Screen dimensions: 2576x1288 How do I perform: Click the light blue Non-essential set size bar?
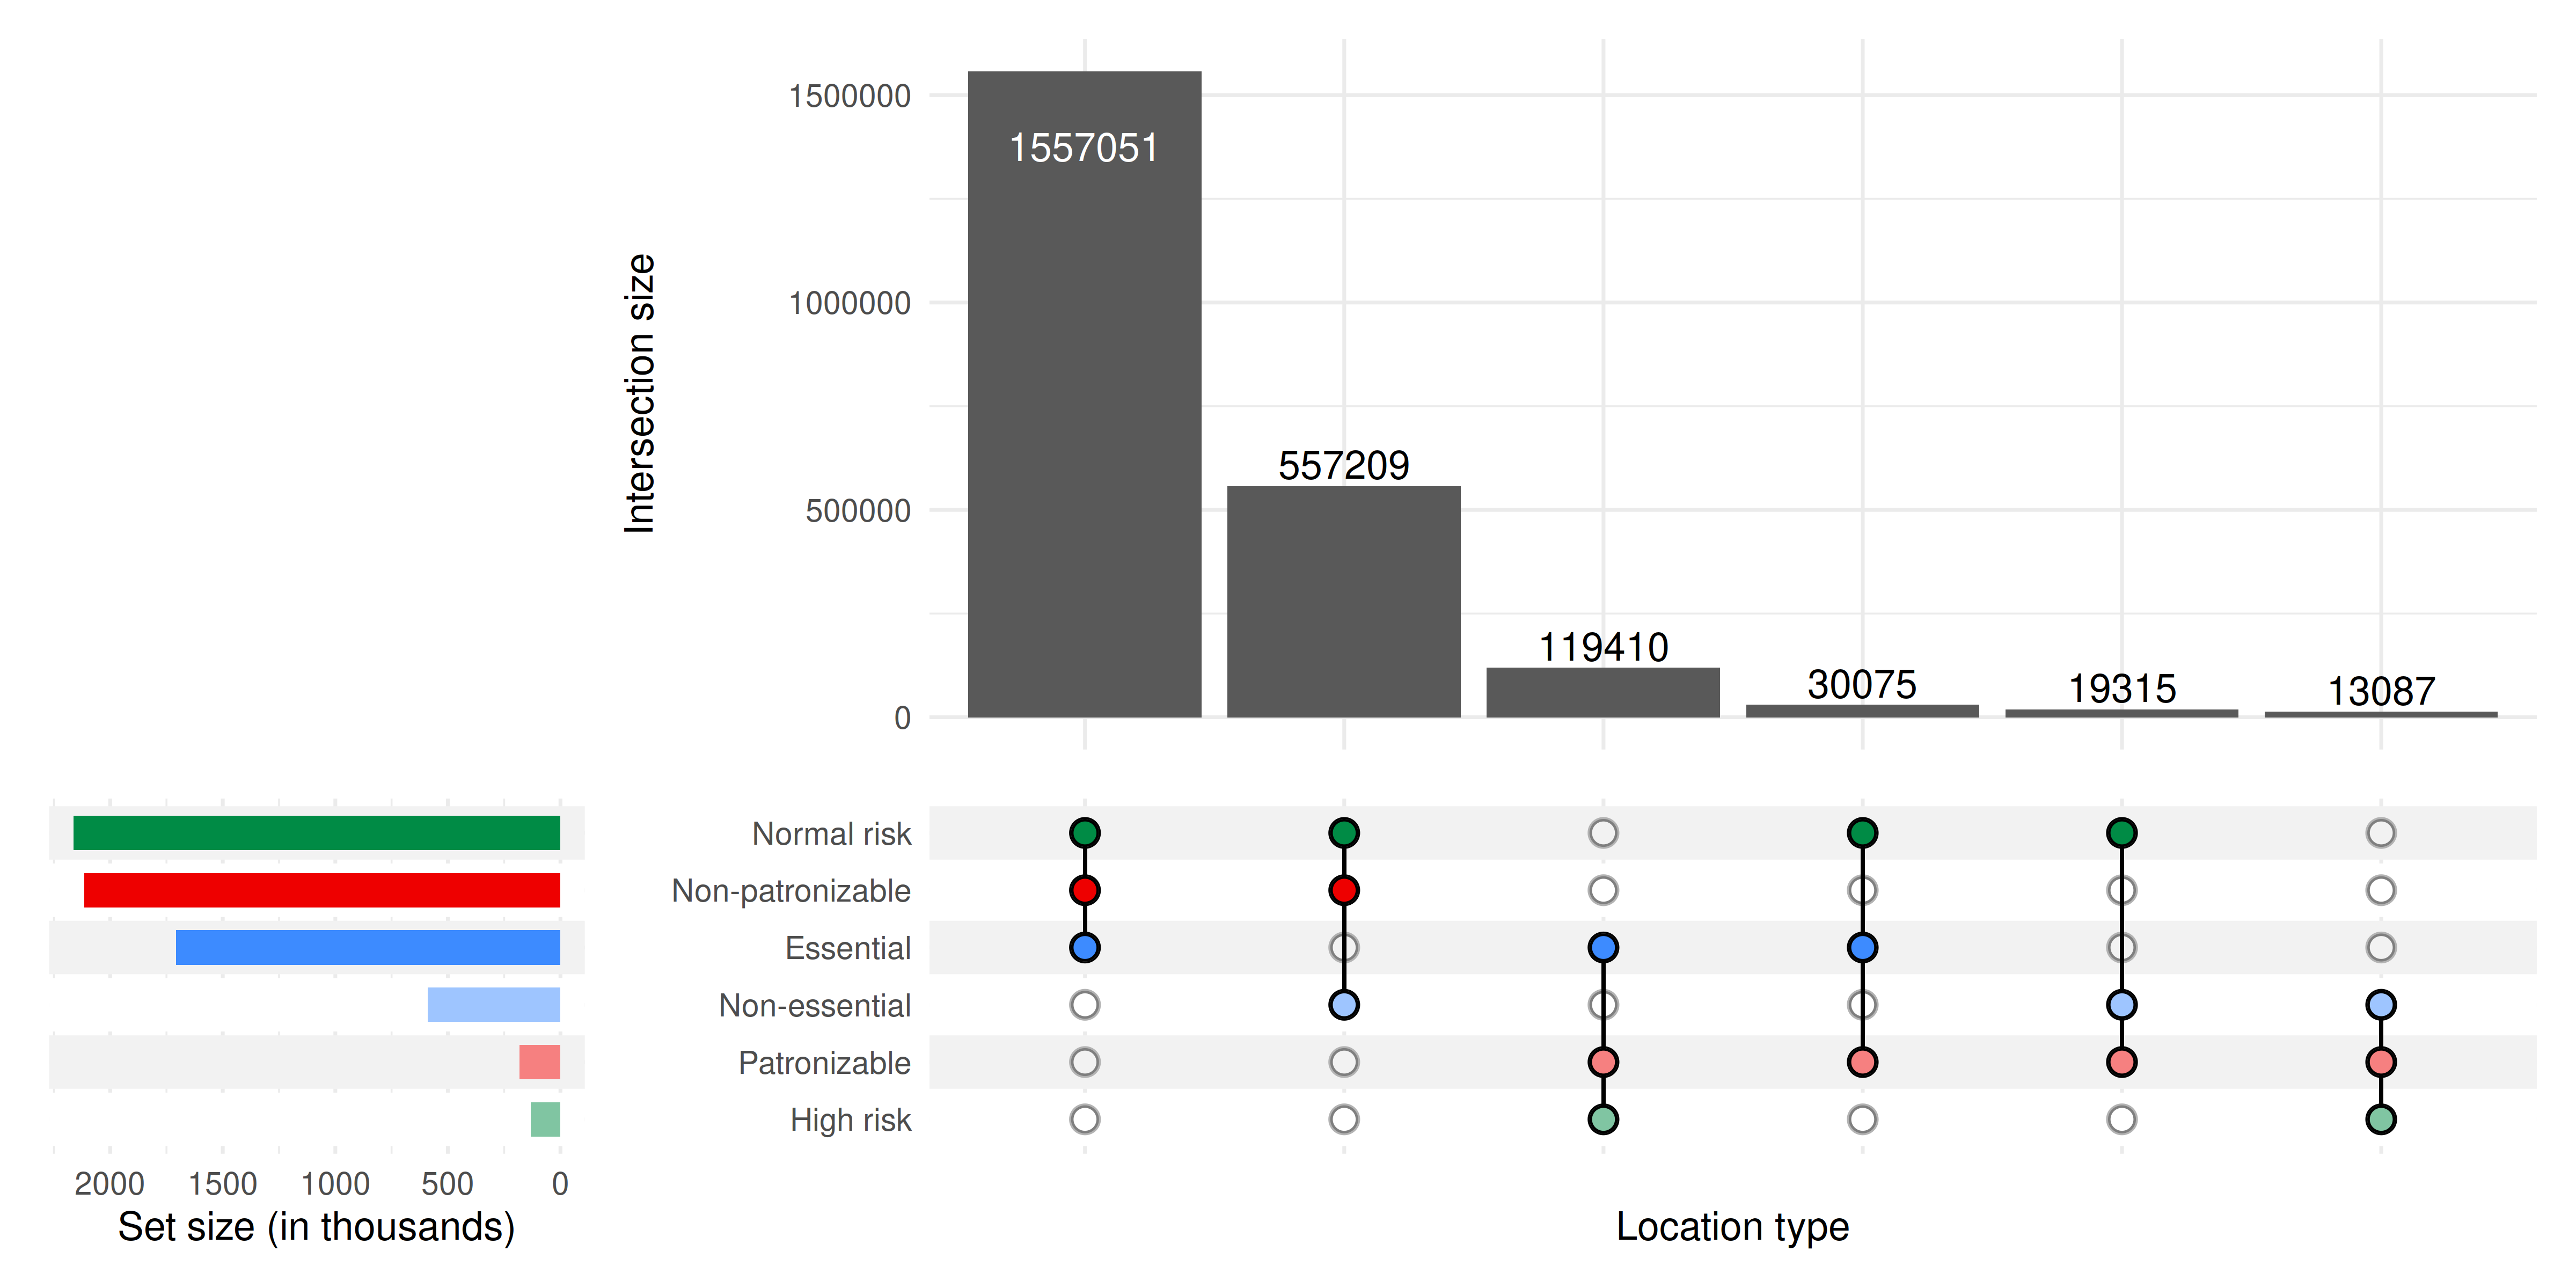tap(494, 1004)
